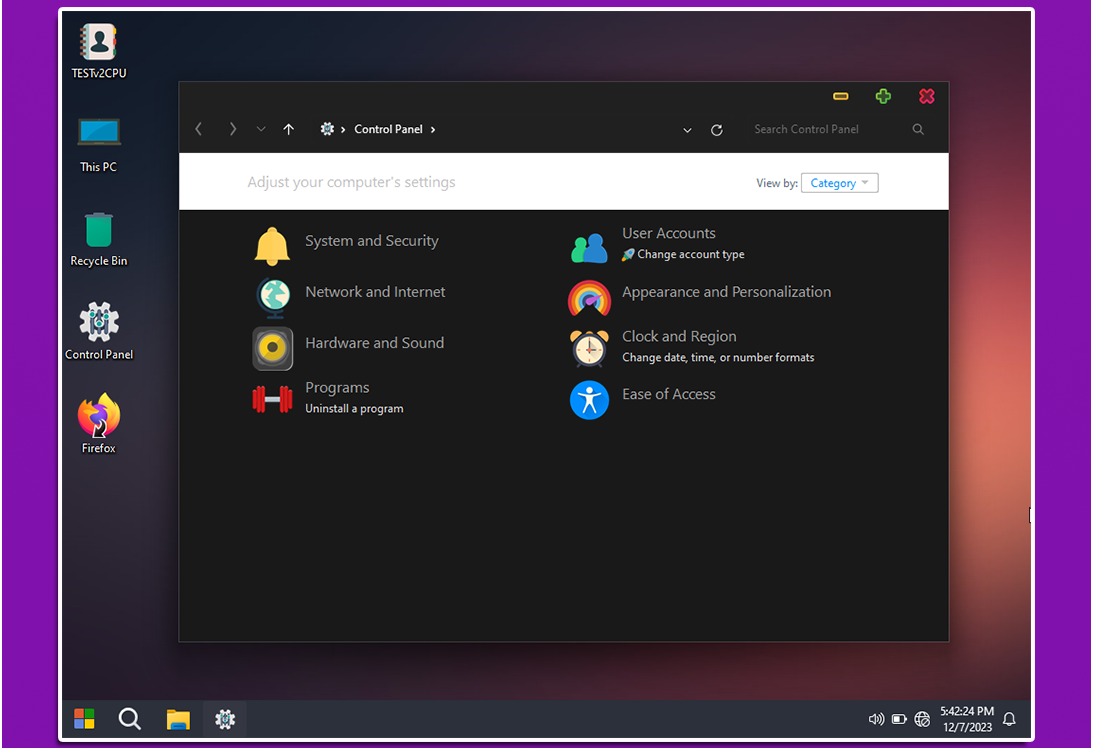Image resolution: width=1099 pixels, height=748 pixels.
Task: Click the Control Panel breadcrumb in address bar
Action: pyautogui.click(x=388, y=129)
